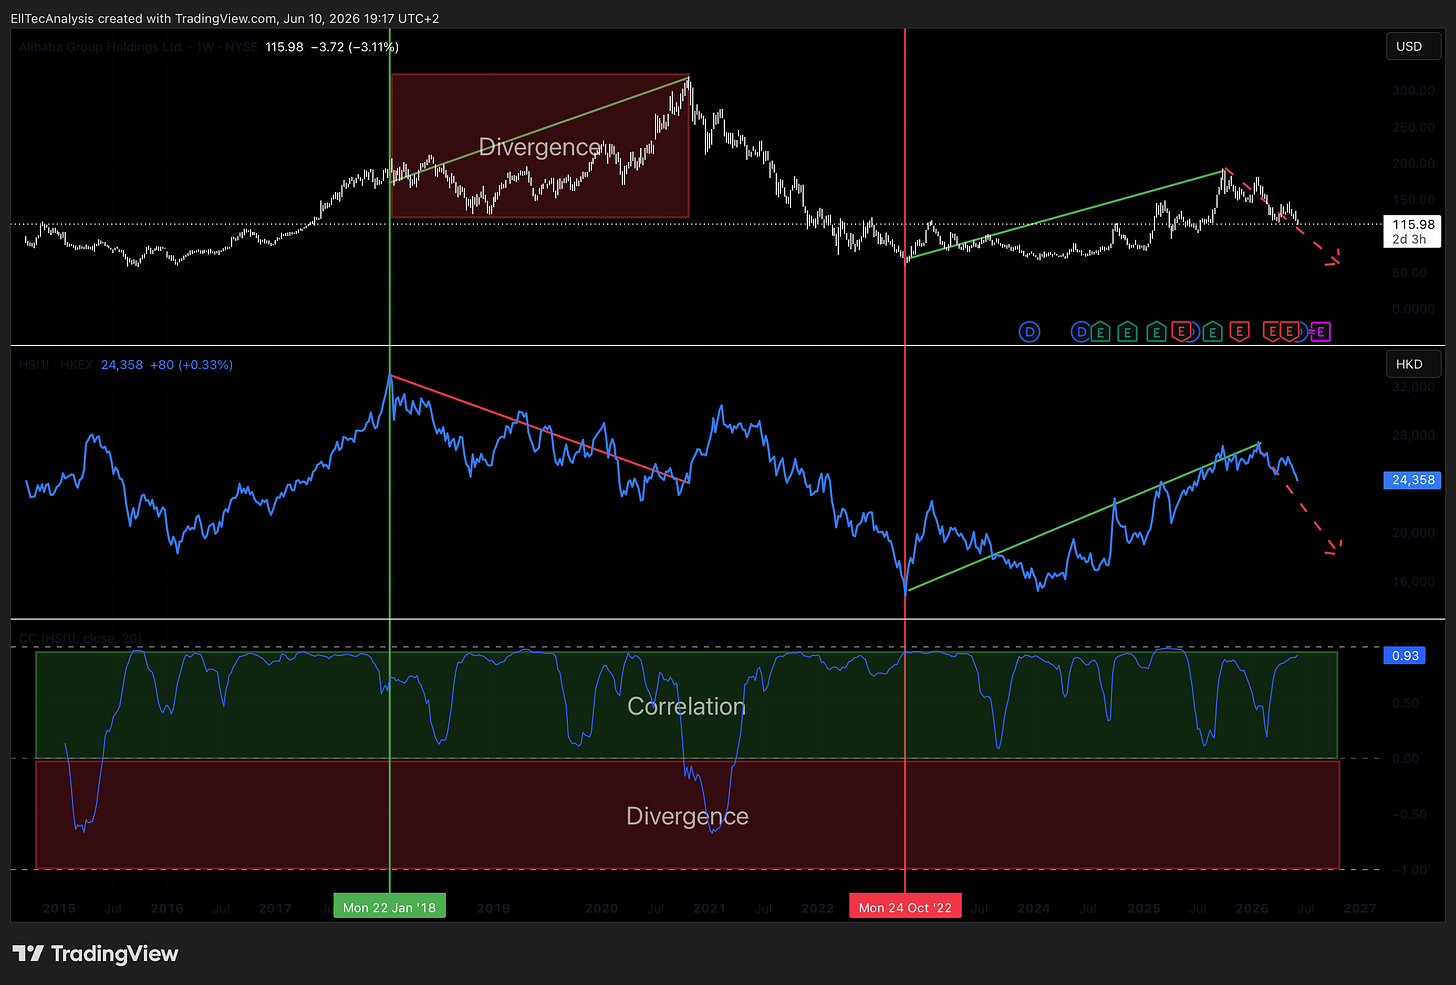Open the USD currency dropdown

click(x=1409, y=47)
